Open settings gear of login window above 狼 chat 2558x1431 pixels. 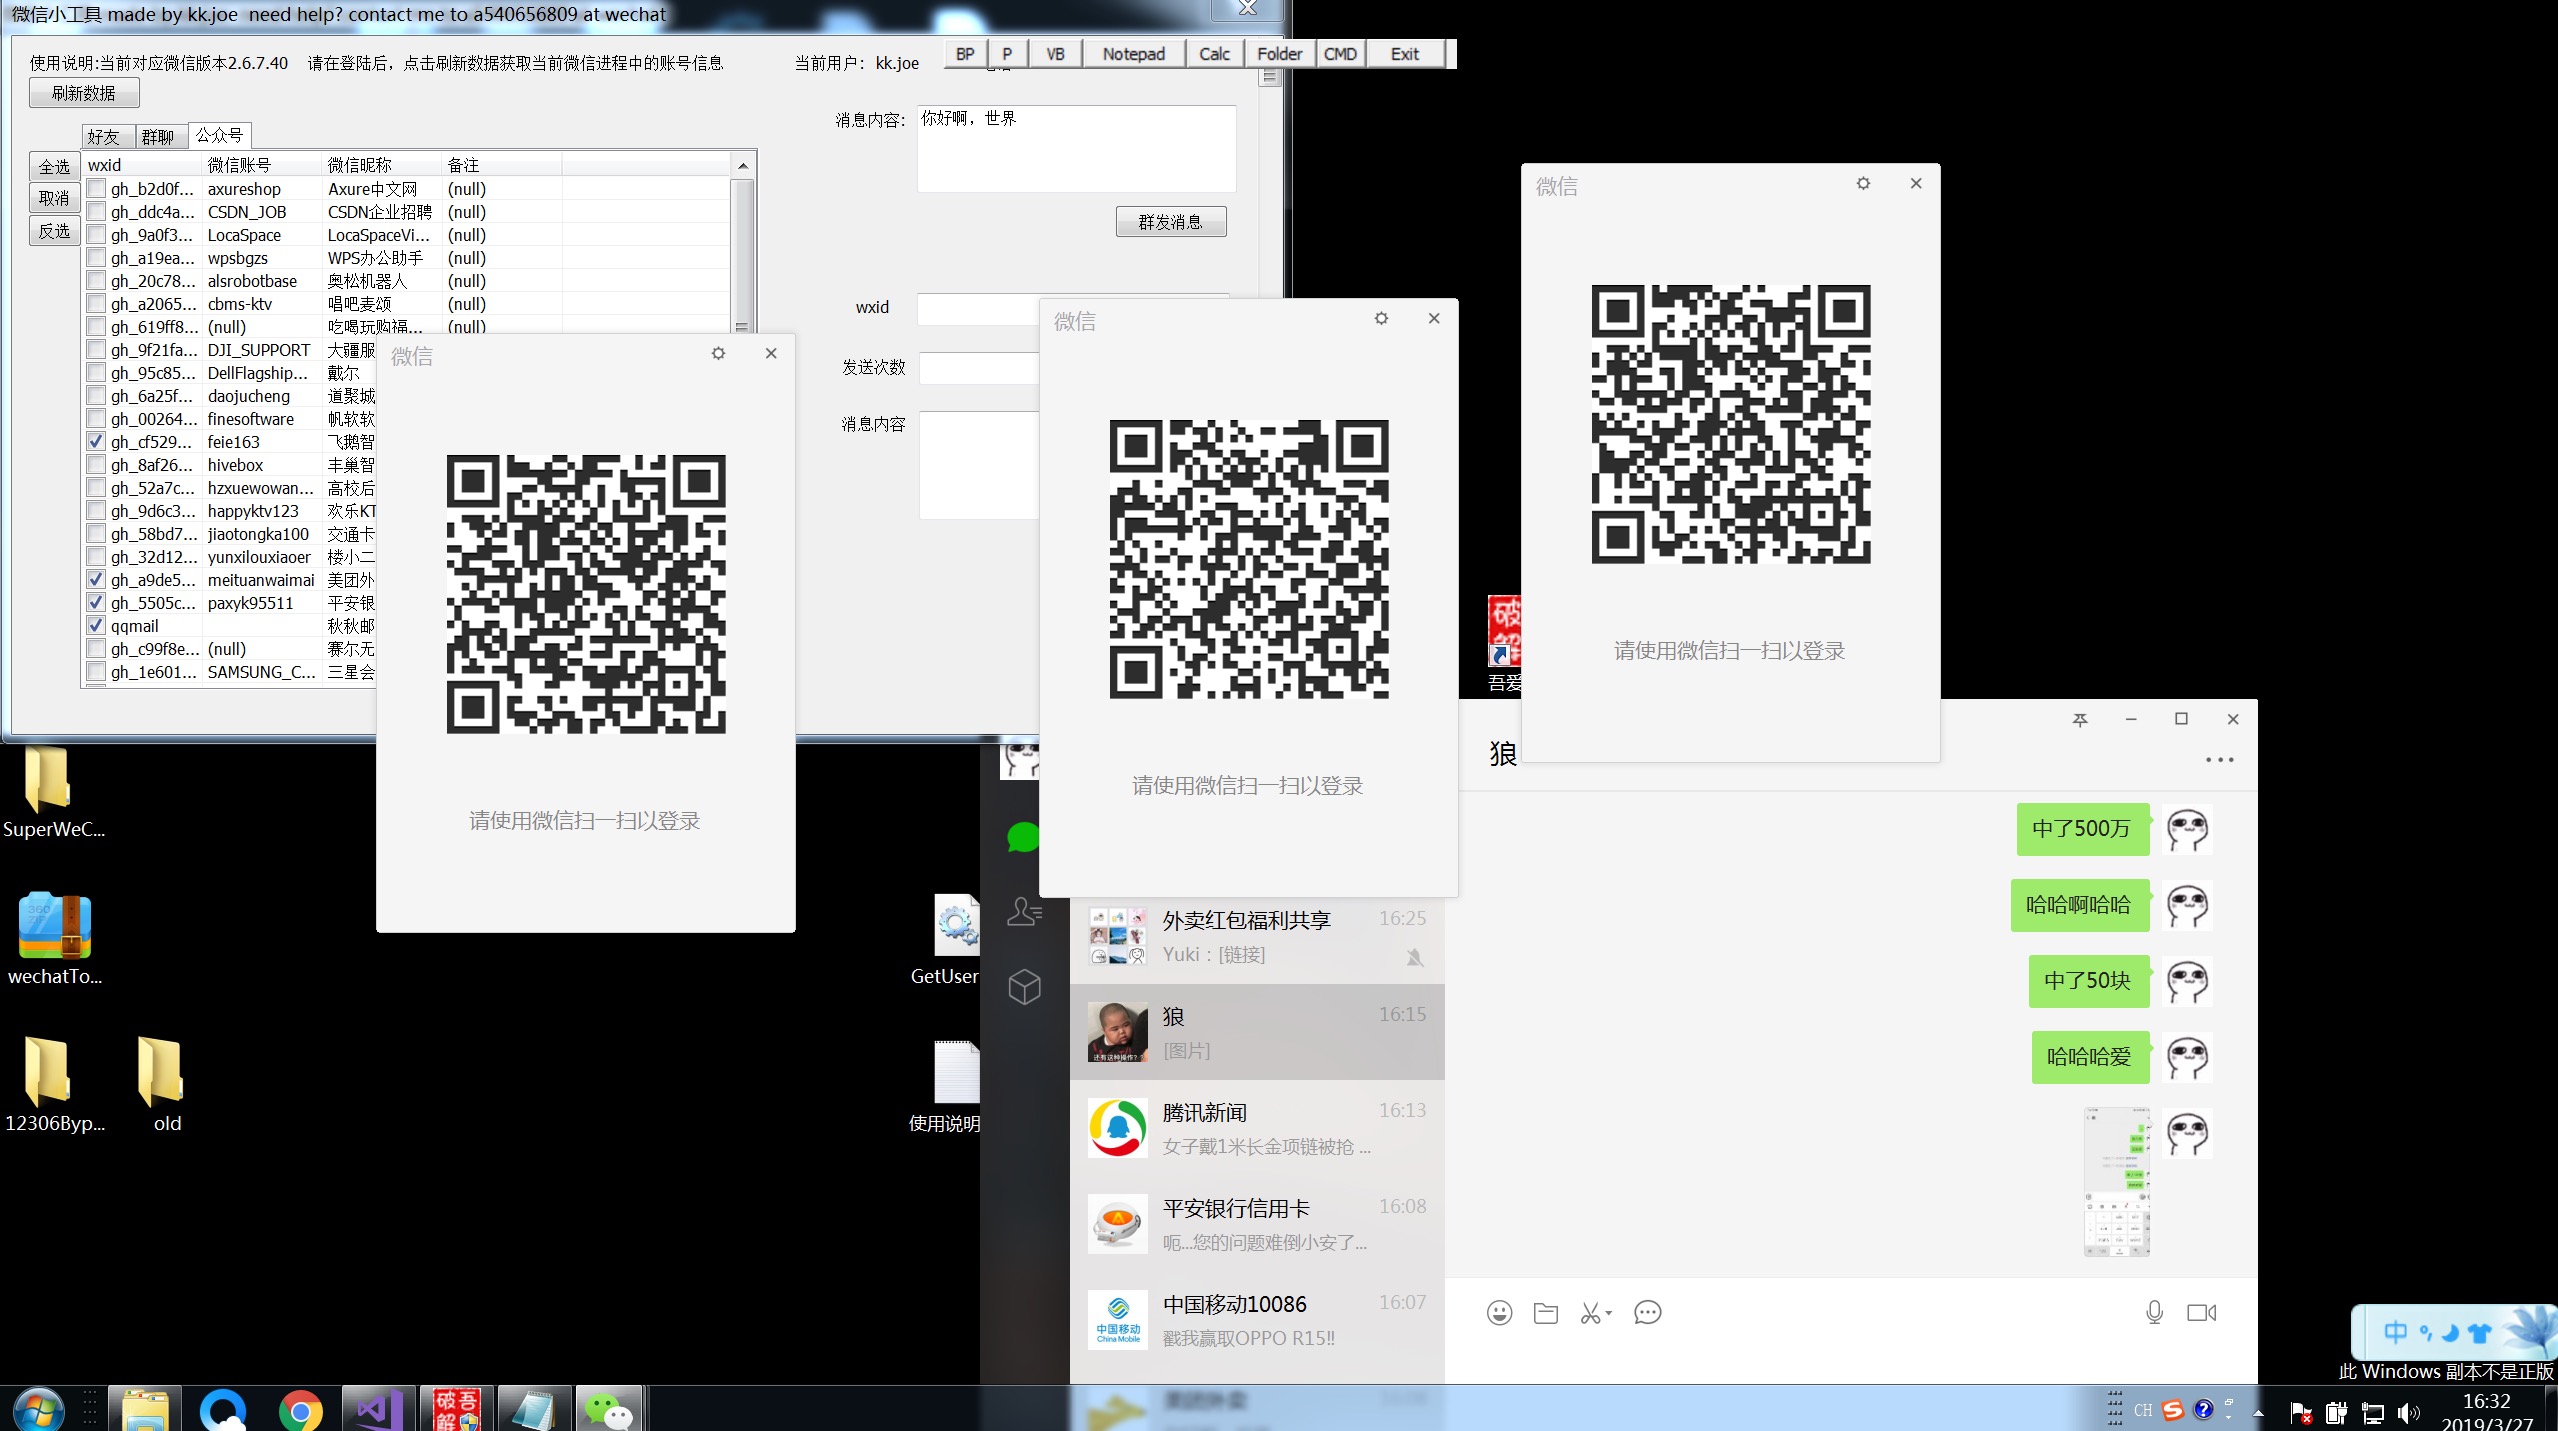click(1863, 183)
